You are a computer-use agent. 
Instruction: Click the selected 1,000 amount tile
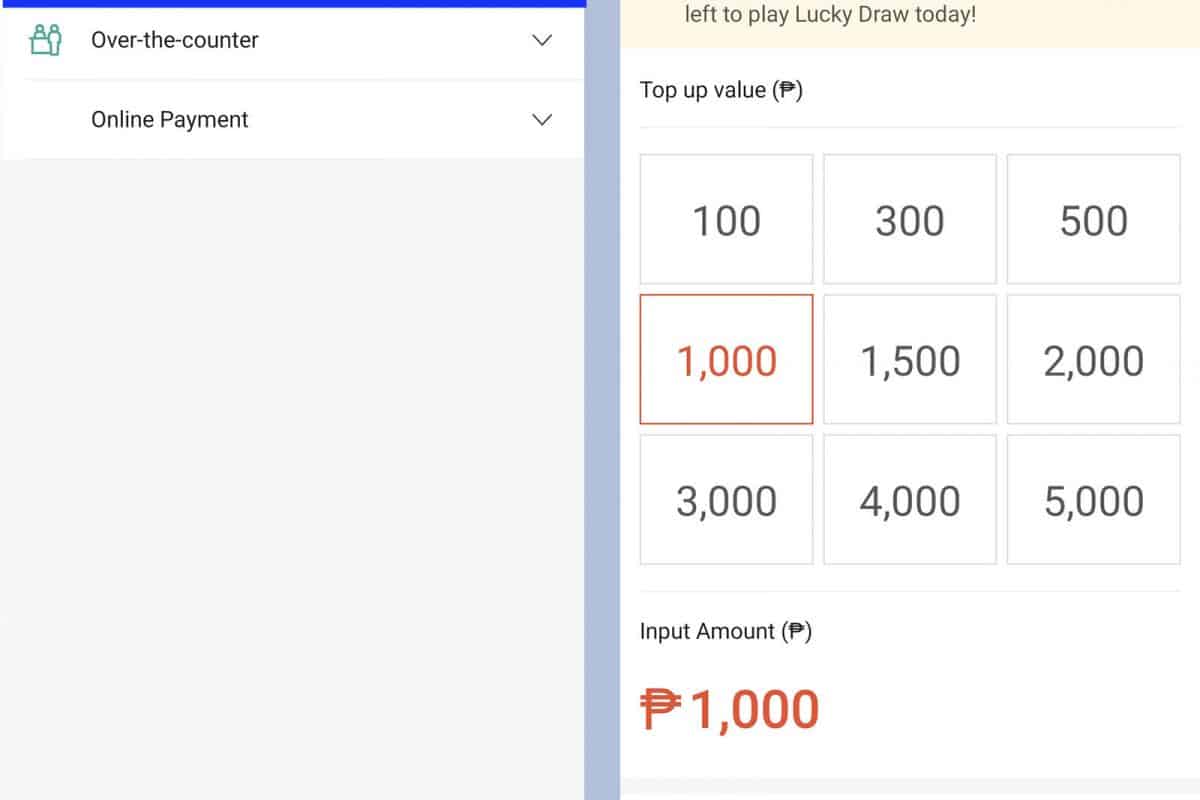(726, 360)
